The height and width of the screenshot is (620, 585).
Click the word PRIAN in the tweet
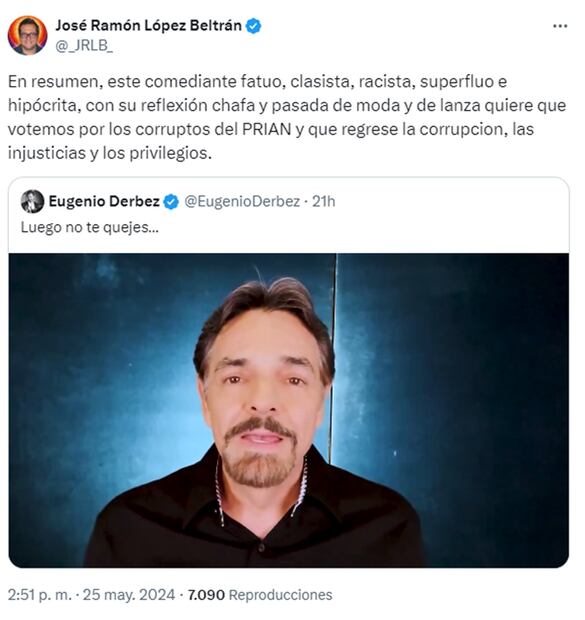point(267,129)
